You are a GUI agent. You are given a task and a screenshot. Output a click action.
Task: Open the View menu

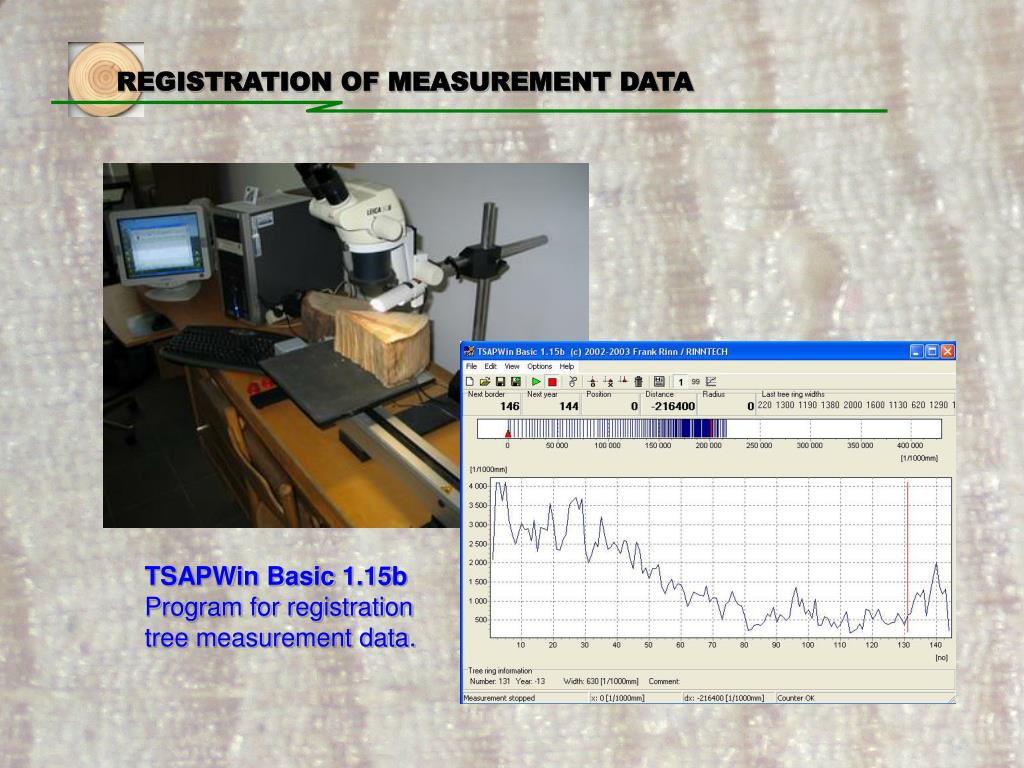(512, 366)
